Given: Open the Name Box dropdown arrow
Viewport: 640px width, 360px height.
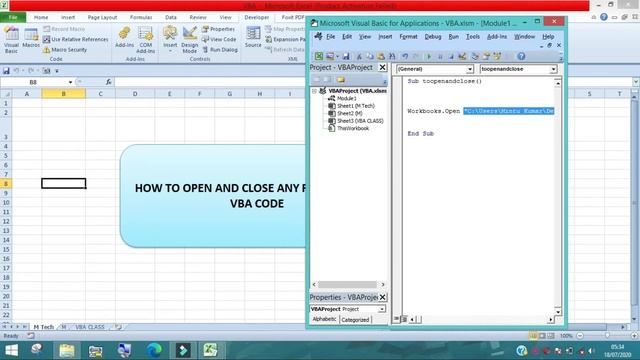Looking at the screenshot, I should tap(70, 82).
